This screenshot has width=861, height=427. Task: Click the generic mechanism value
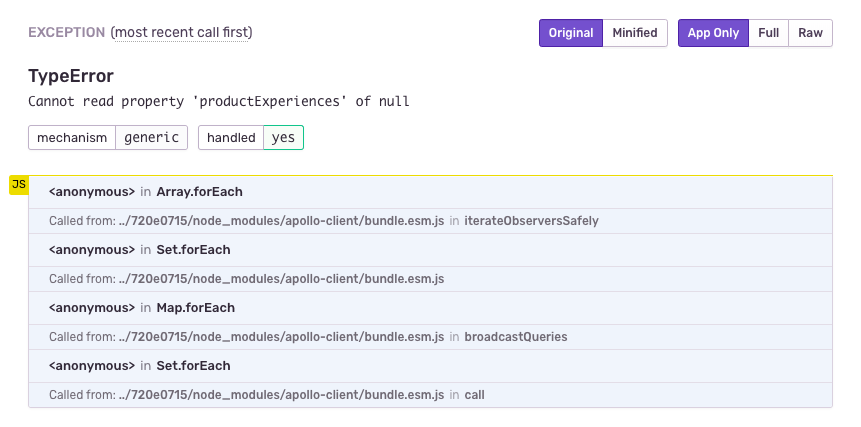point(151,138)
